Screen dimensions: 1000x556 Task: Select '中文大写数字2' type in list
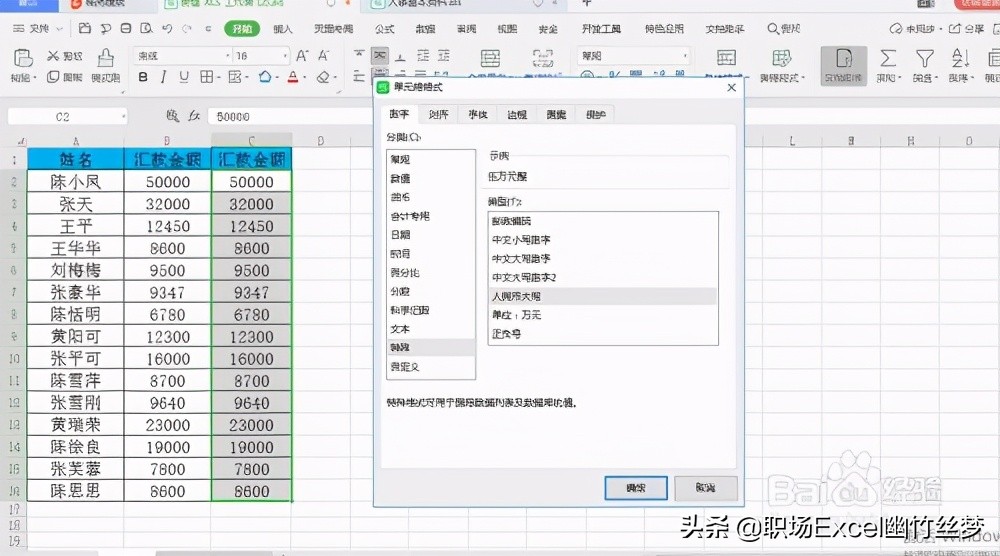603,277
